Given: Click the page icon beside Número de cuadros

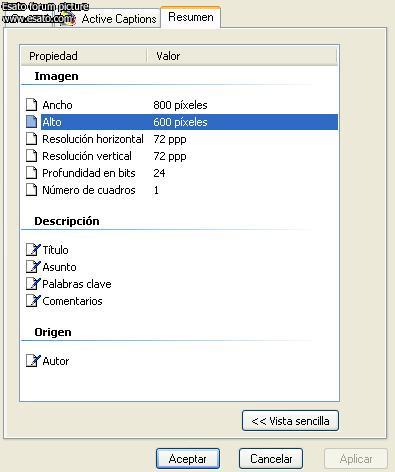Looking at the screenshot, I should (32, 190).
